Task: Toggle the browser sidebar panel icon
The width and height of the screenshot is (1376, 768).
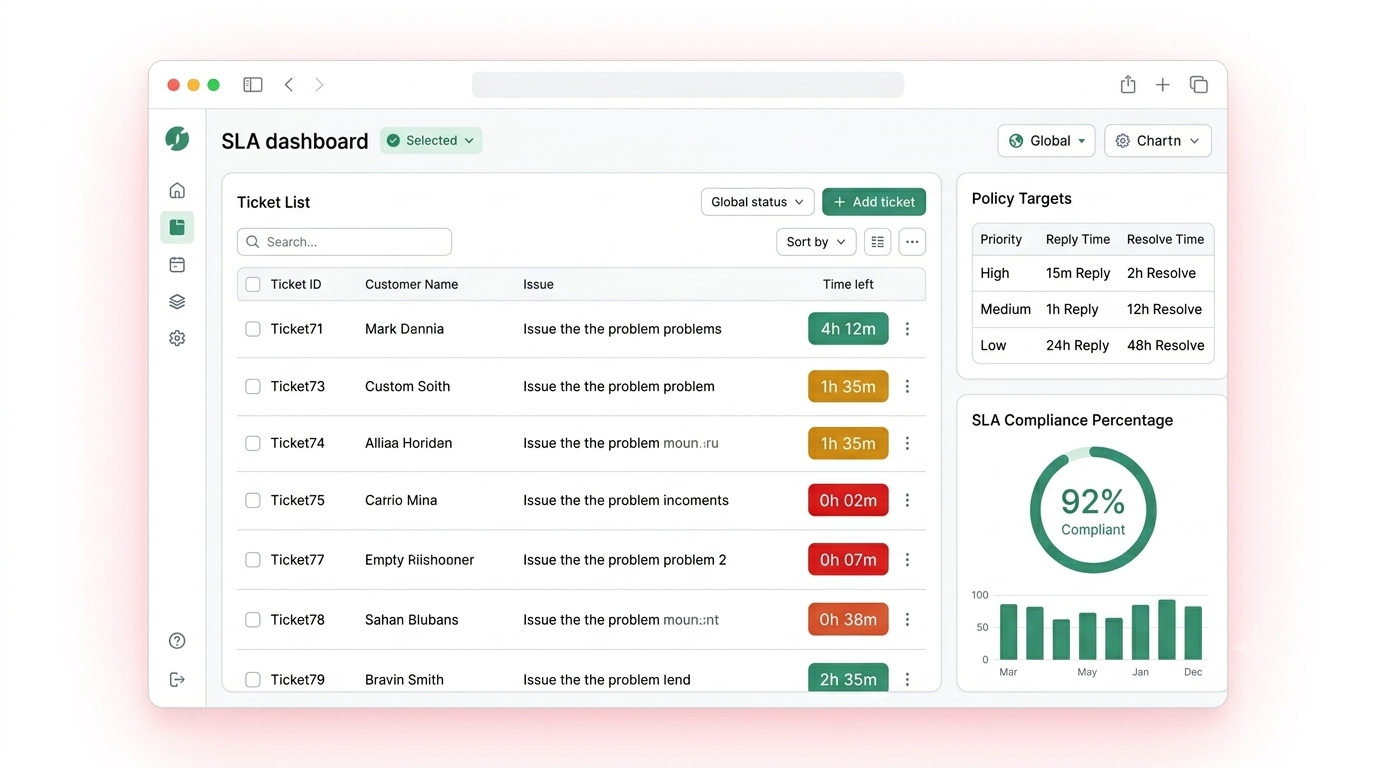Action: pyautogui.click(x=253, y=85)
